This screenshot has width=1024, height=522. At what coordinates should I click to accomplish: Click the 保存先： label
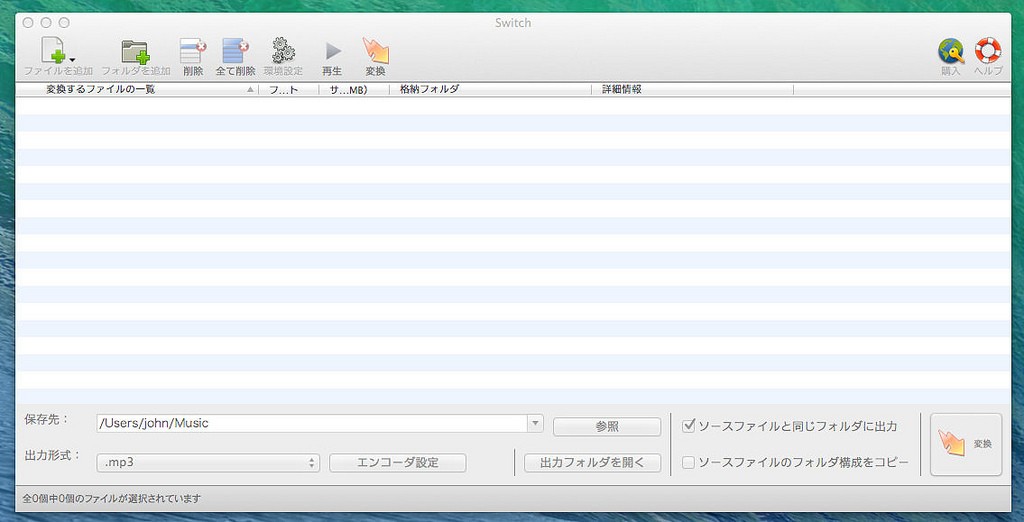[x=46, y=419]
